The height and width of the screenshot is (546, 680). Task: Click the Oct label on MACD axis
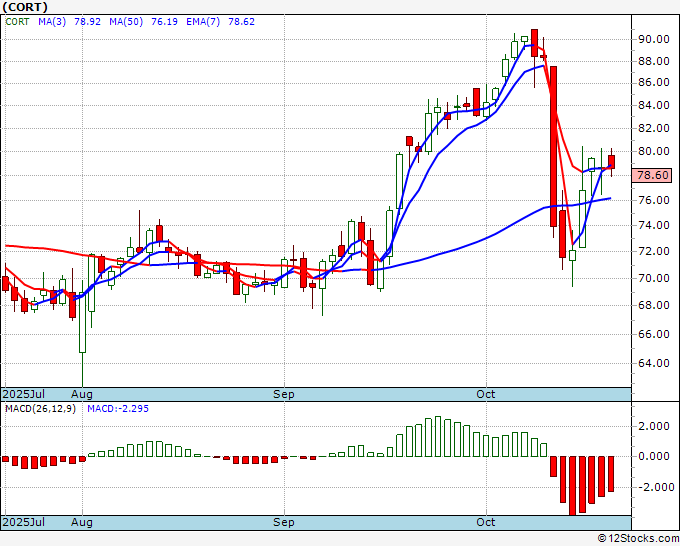pos(486,522)
